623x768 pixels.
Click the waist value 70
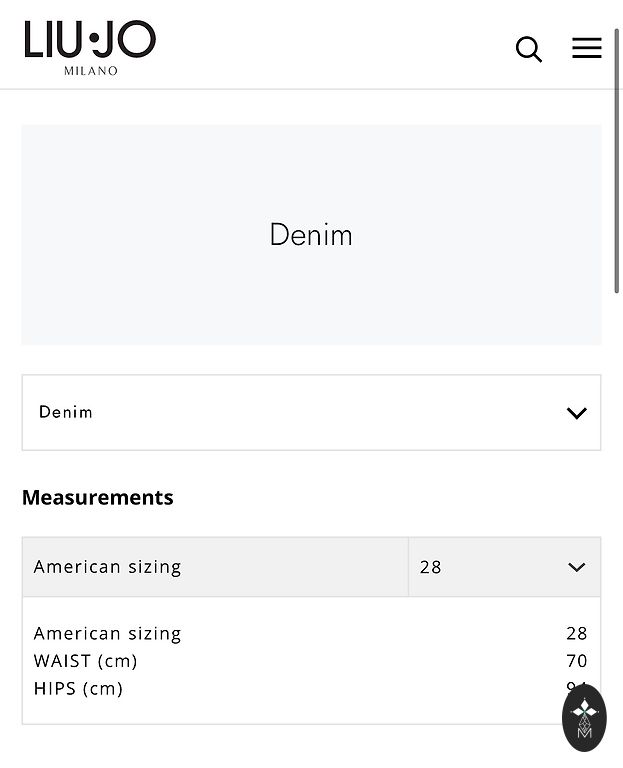click(x=577, y=661)
